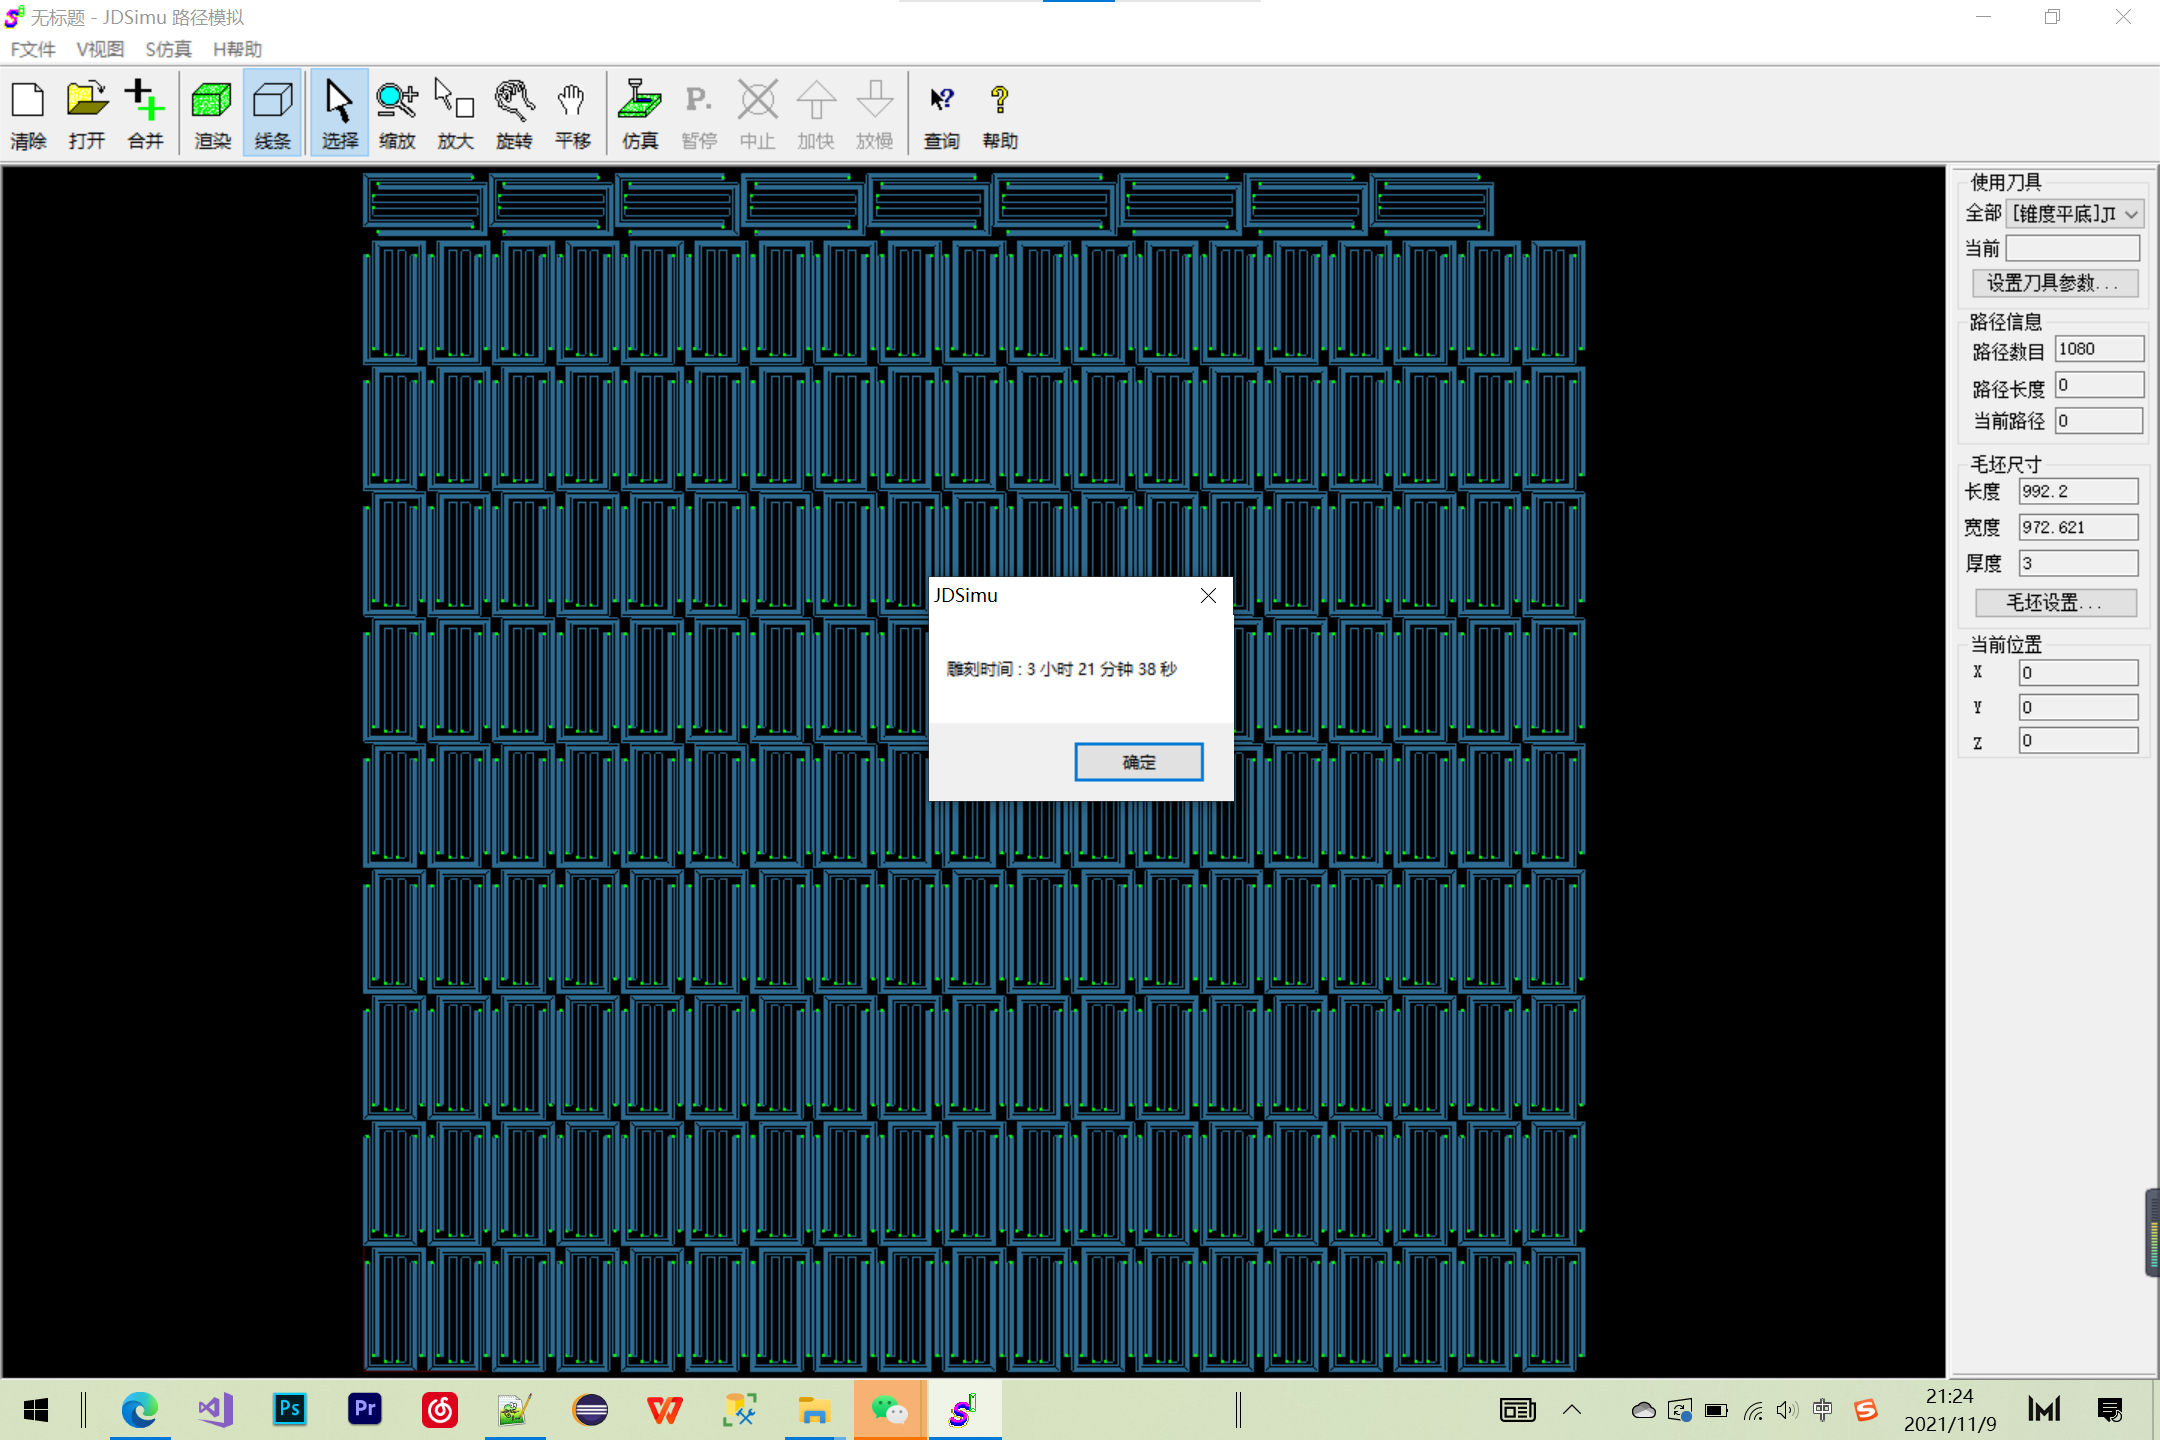The image size is (2160, 1440).
Task: Click the Y position field
Action: (x=2078, y=707)
